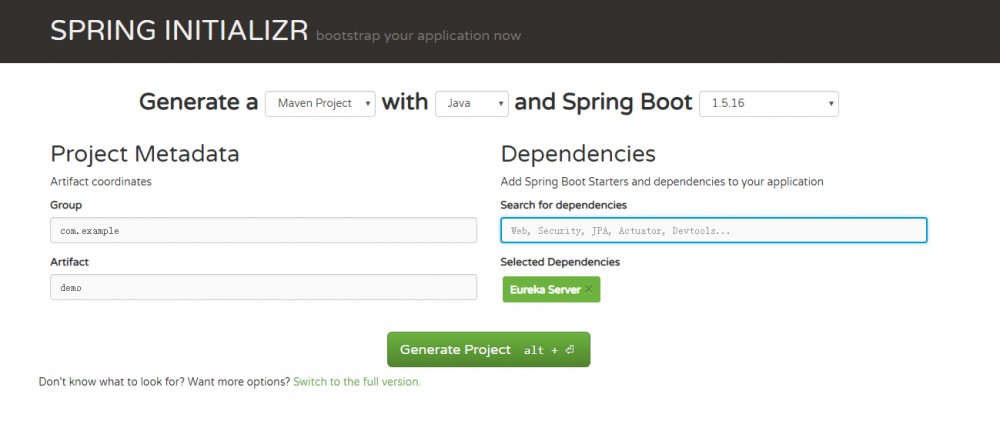Expand the Java language dropdown

tap(471, 103)
